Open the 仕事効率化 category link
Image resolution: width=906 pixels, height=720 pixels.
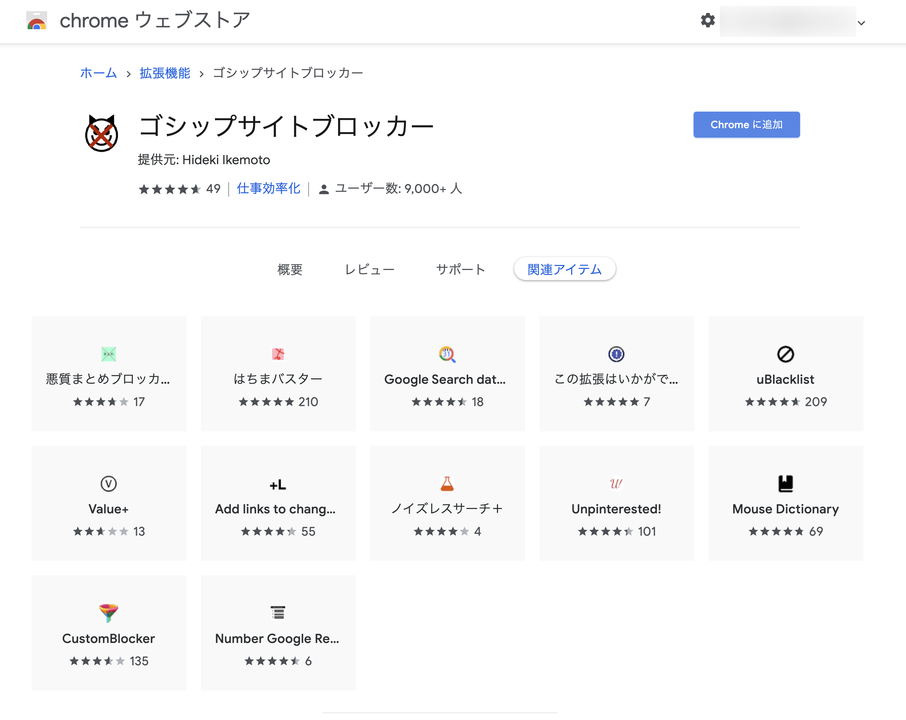(x=269, y=188)
